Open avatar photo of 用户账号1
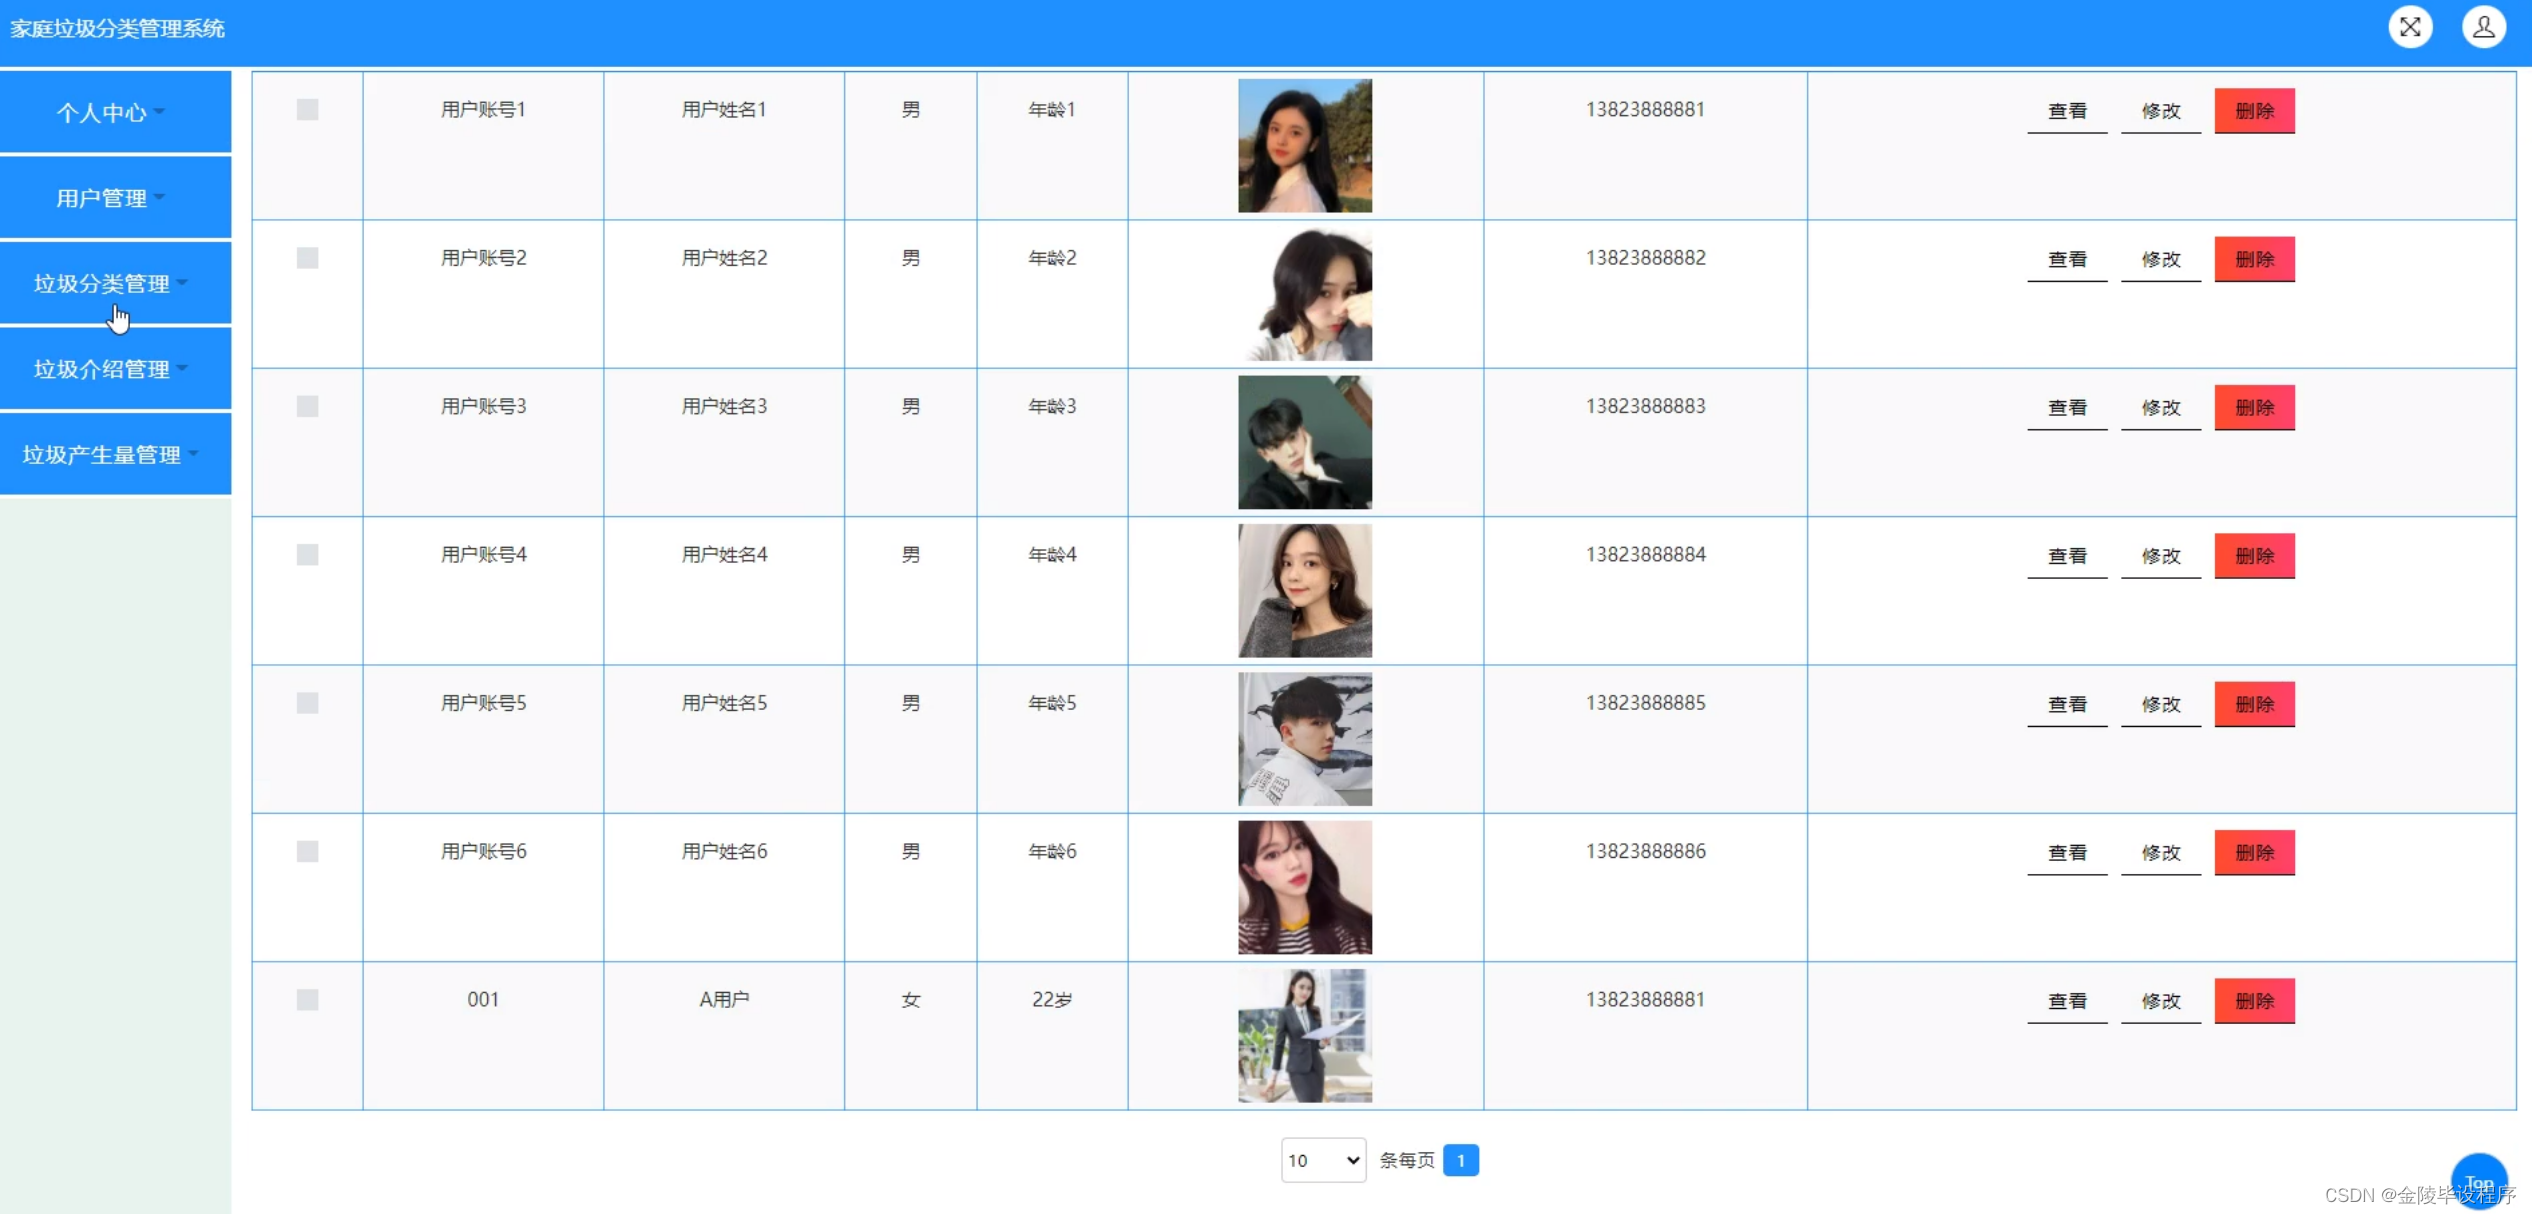 (x=1304, y=146)
